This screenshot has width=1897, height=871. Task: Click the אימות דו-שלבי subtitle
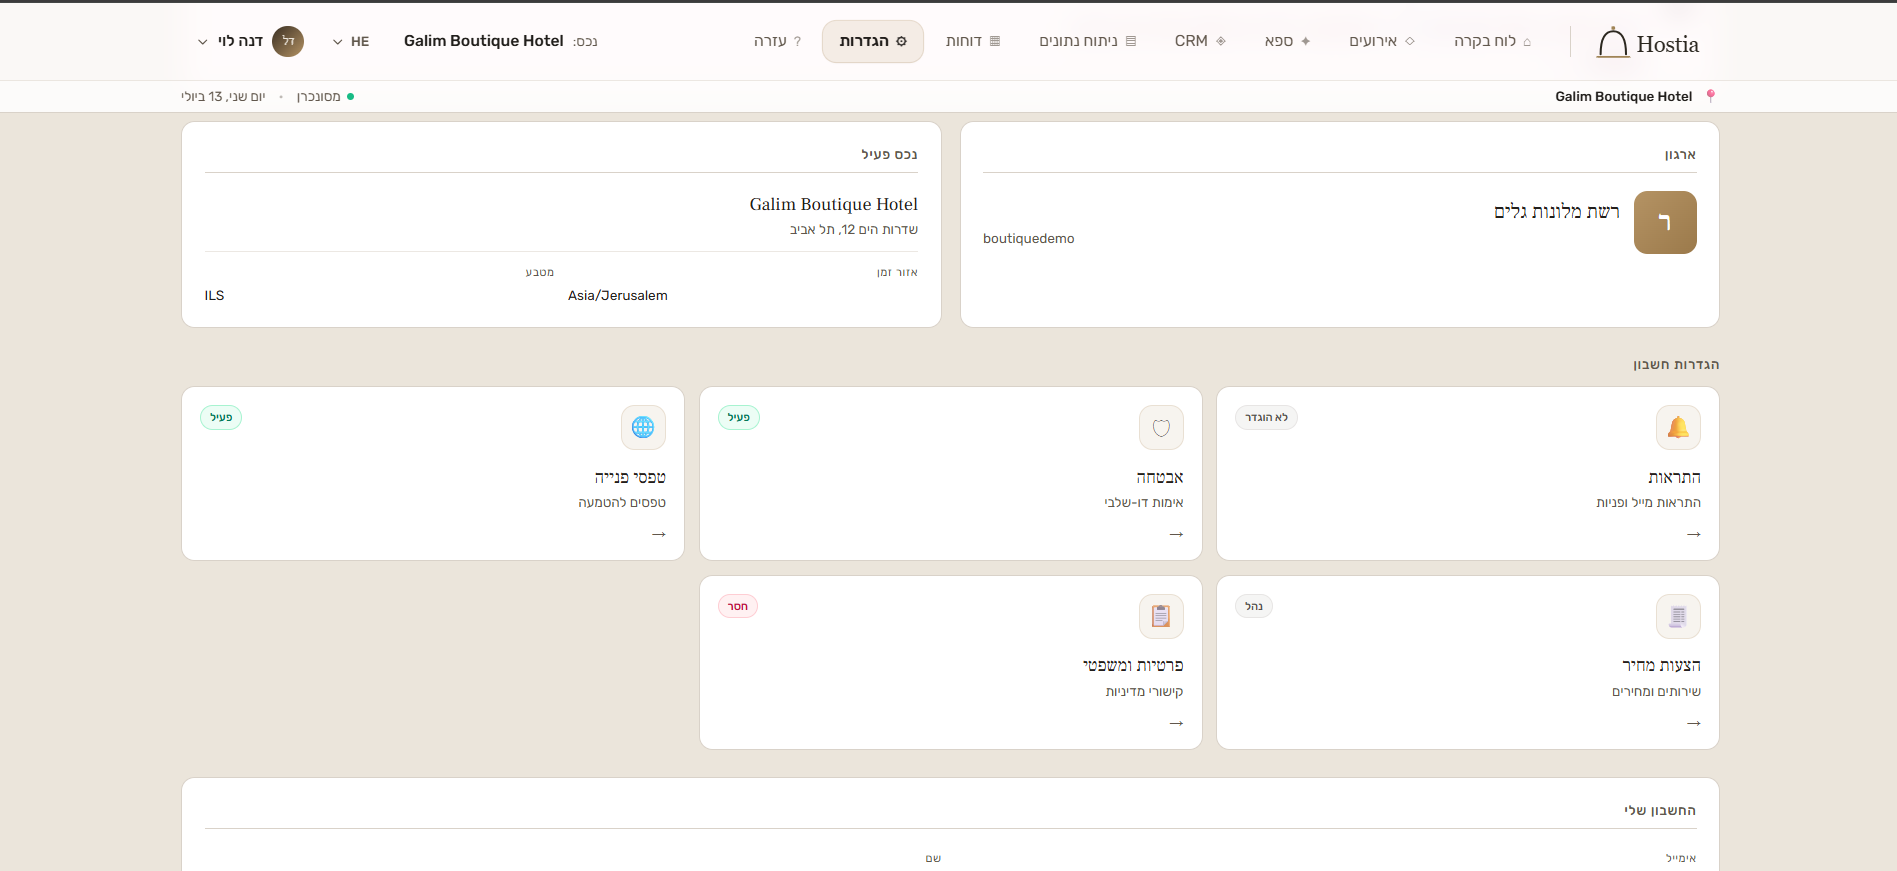(x=1144, y=503)
